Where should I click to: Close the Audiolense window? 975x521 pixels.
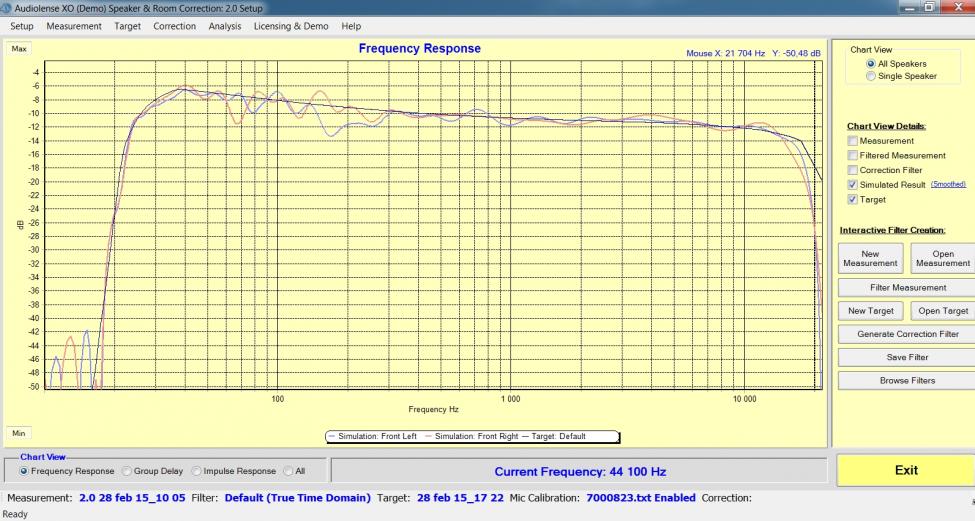[x=956, y=7]
